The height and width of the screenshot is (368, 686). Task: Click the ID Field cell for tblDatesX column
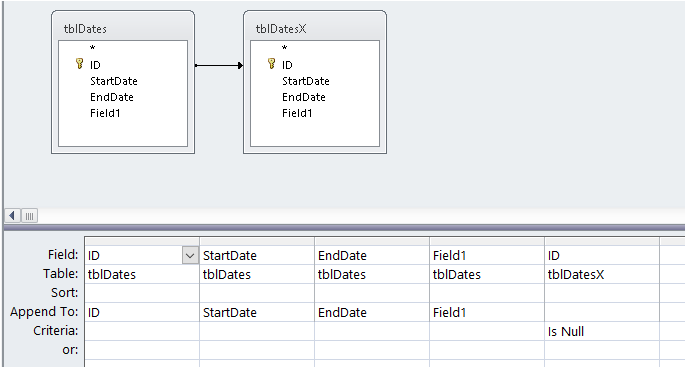click(x=602, y=256)
